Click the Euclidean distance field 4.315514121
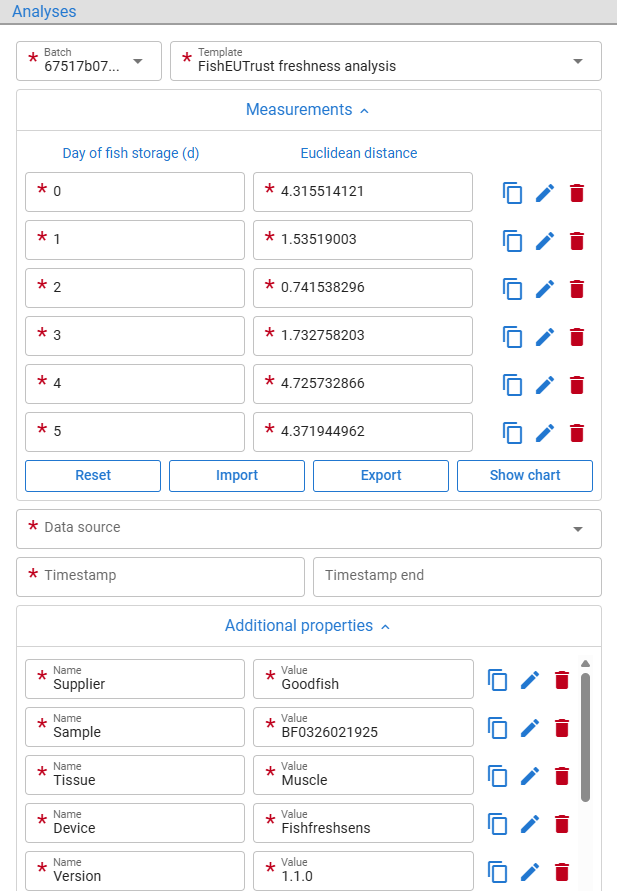617x891 pixels. click(363, 192)
